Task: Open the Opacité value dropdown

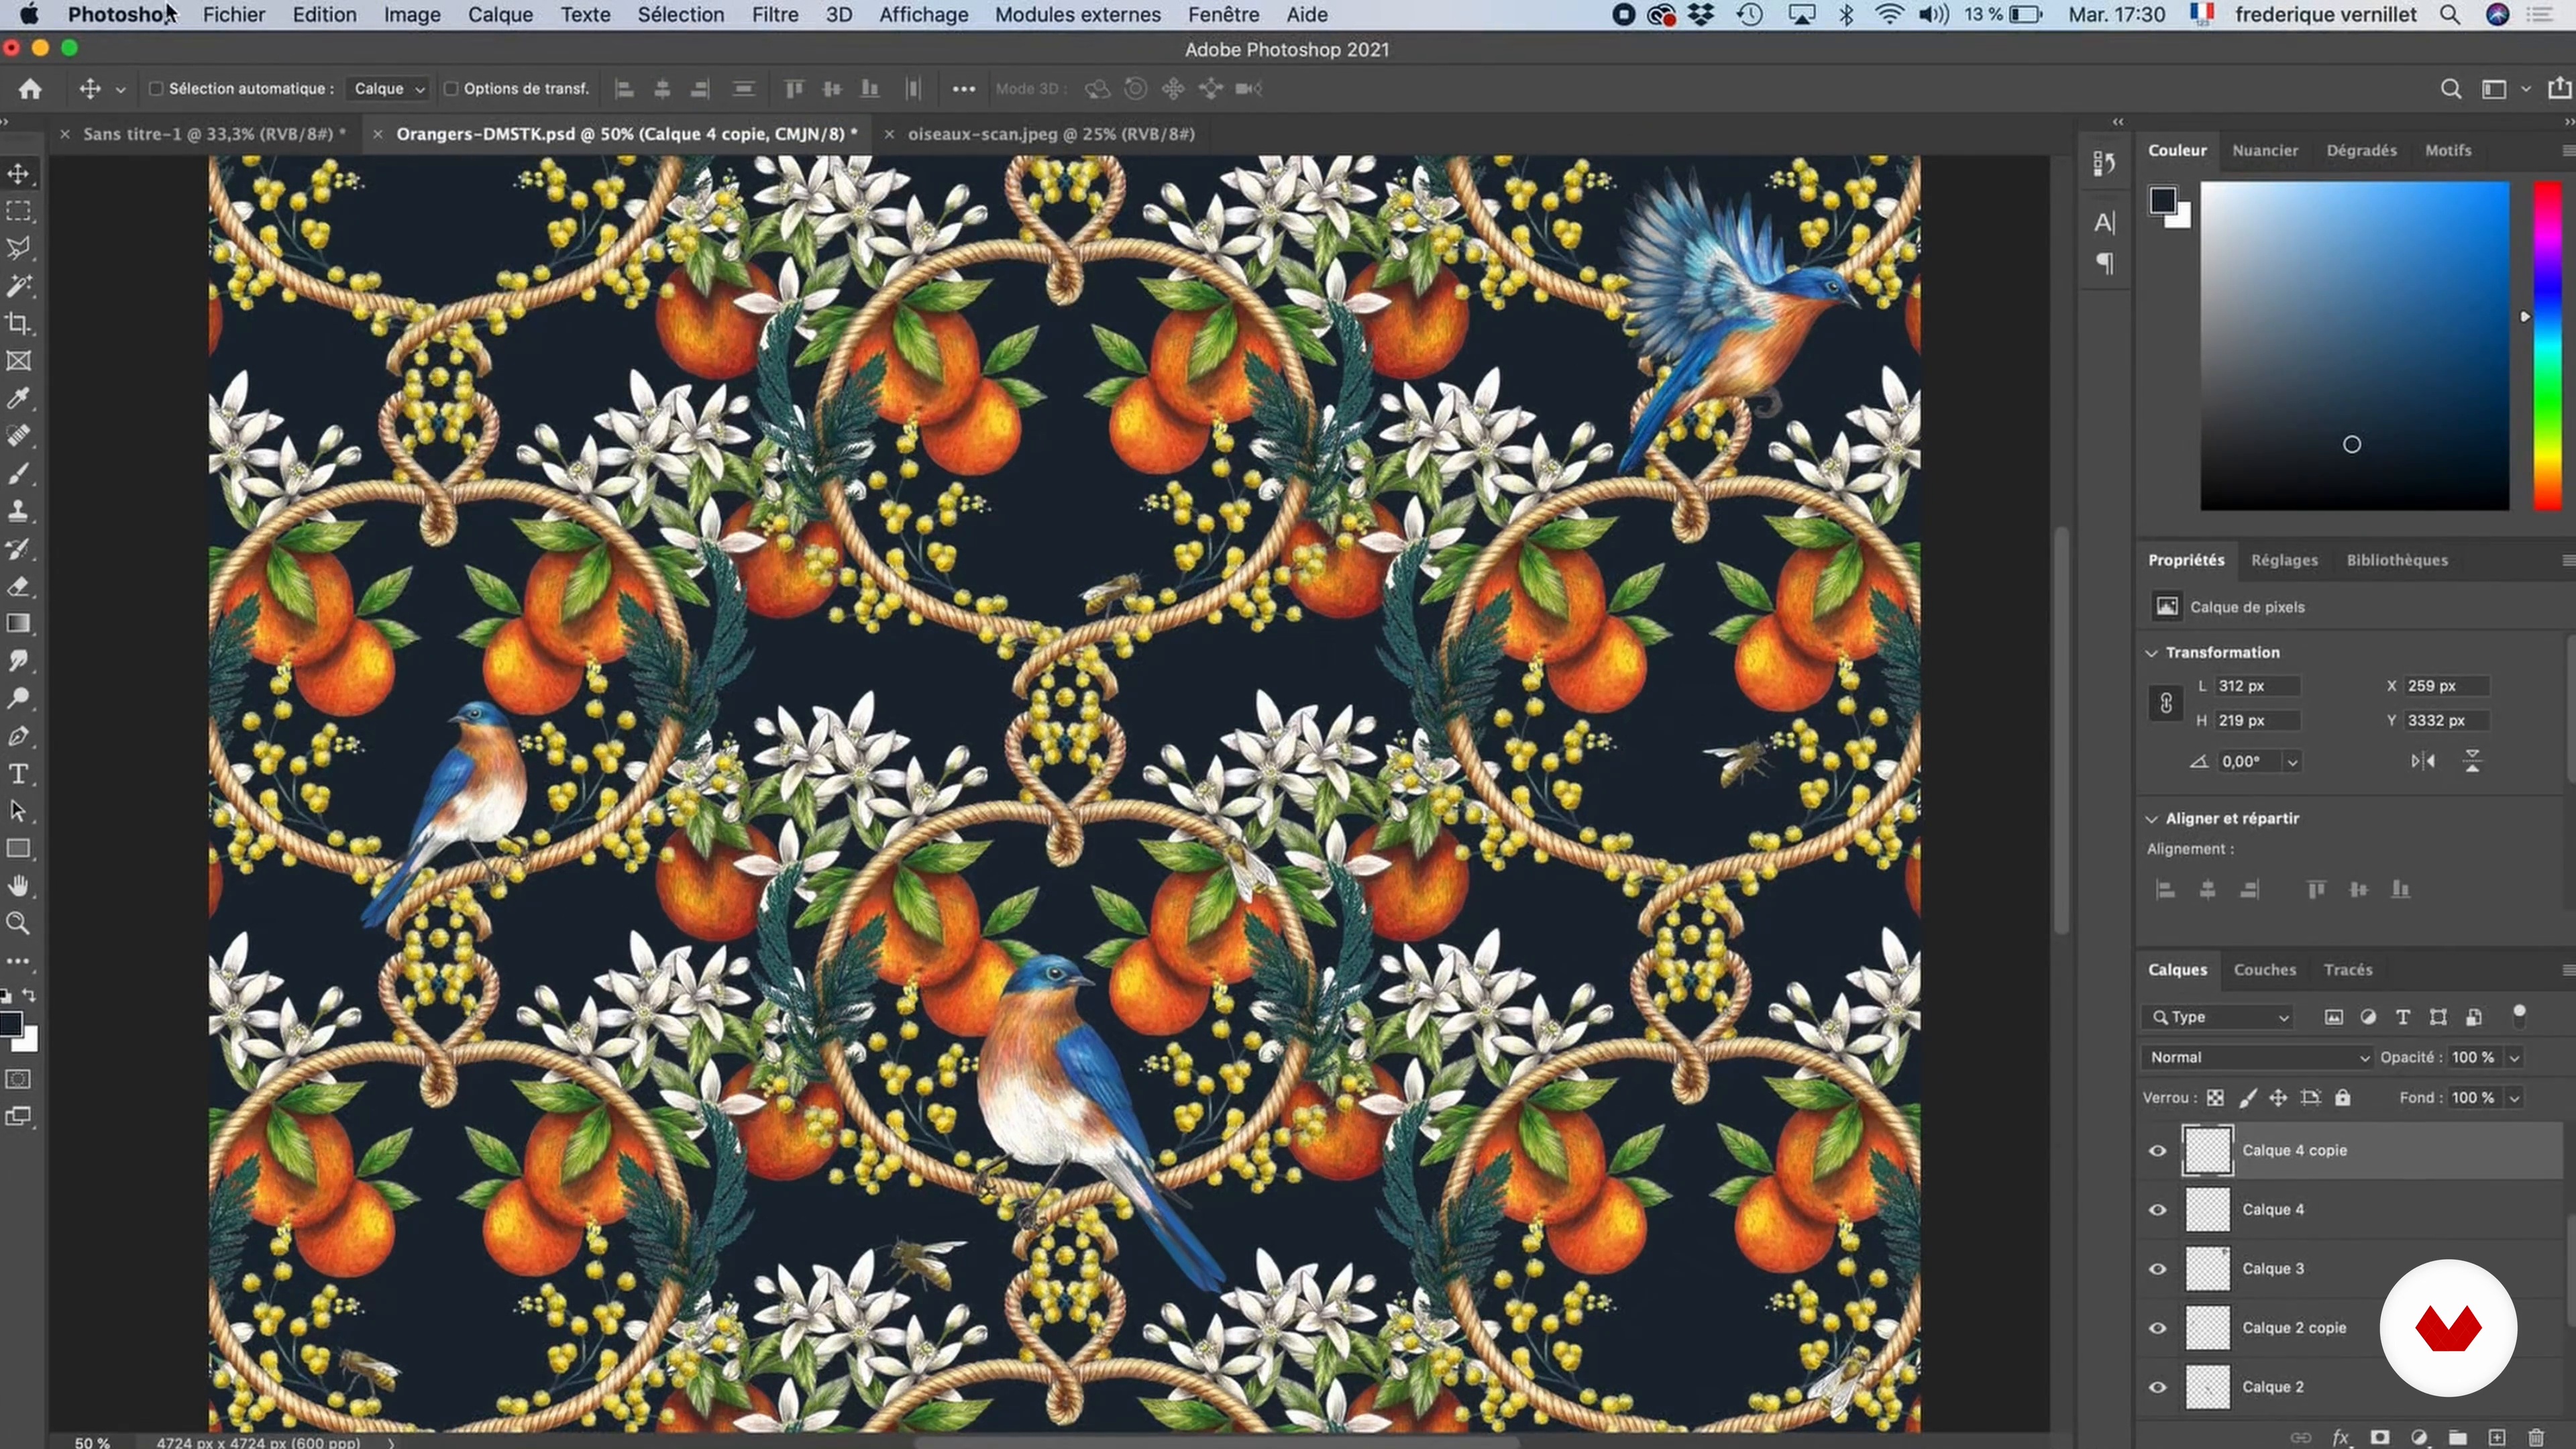Action: click(x=2514, y=1057)
